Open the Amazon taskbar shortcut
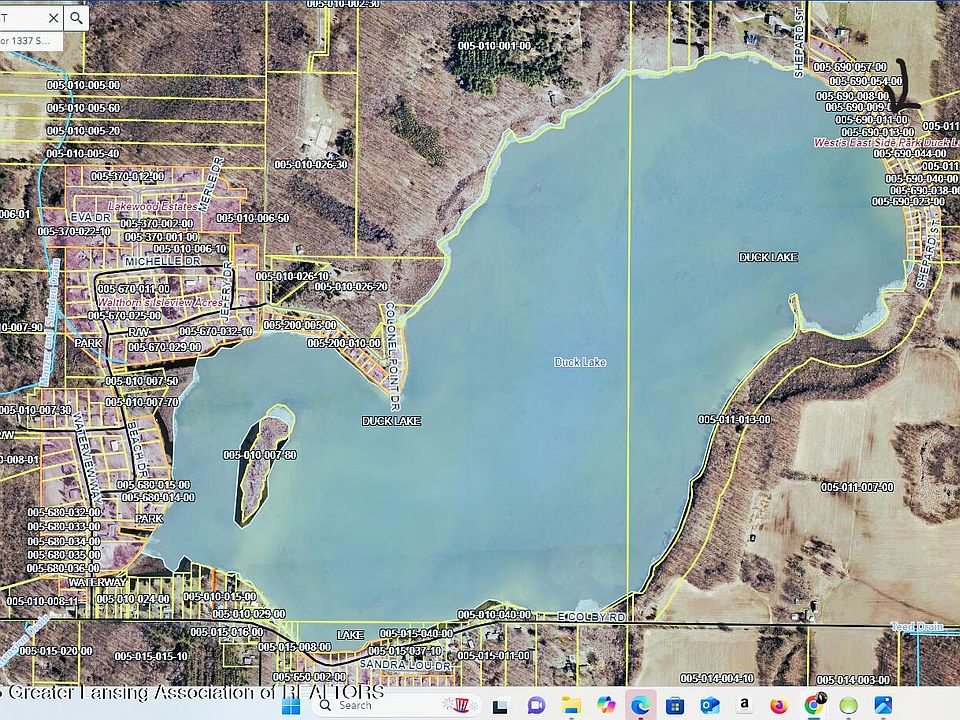 (x=745, y=705)
